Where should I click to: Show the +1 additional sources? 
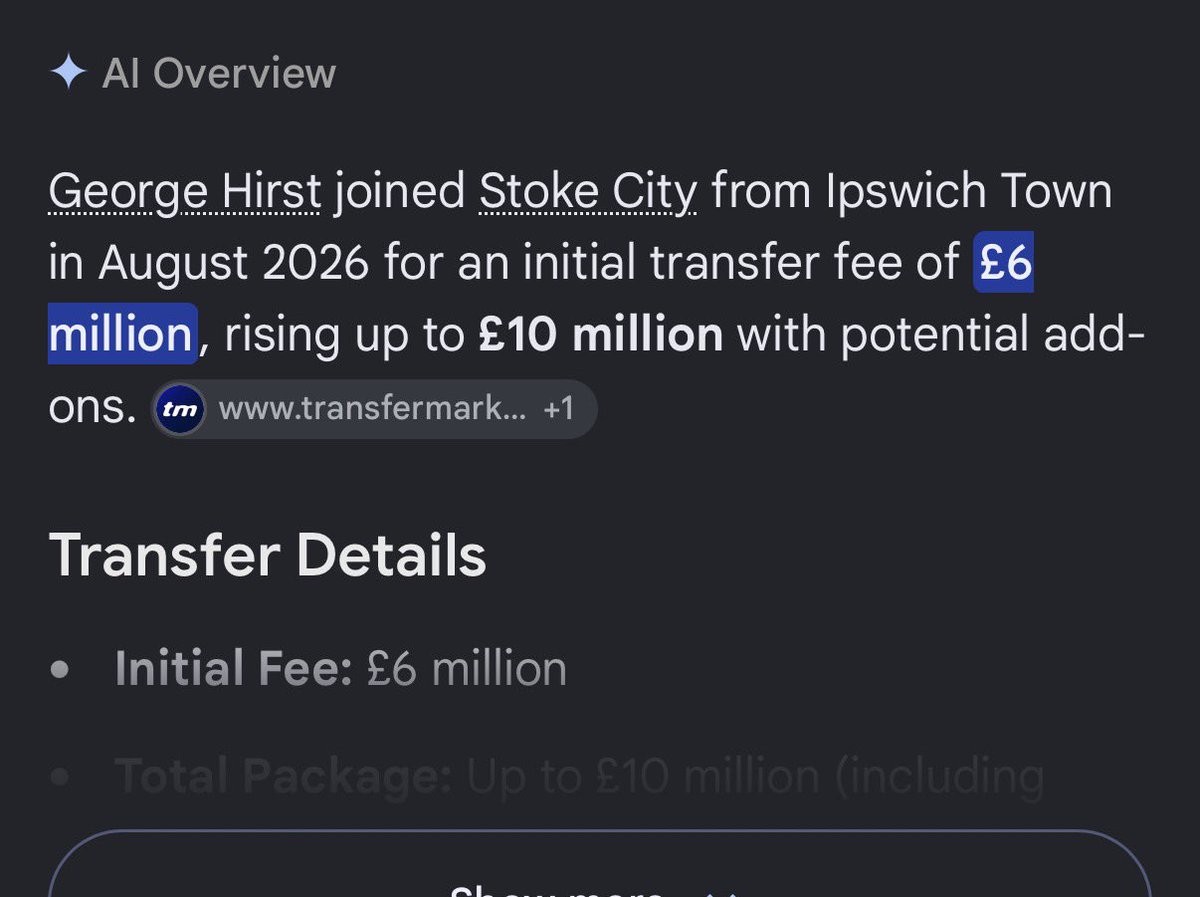point(559,408)
